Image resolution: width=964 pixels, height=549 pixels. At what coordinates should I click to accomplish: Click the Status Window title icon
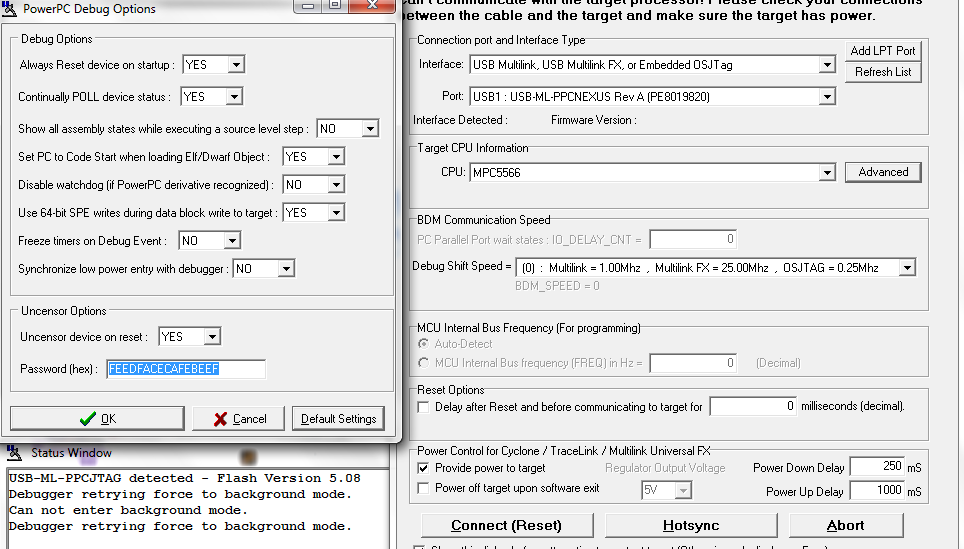[x=14, y=453]
